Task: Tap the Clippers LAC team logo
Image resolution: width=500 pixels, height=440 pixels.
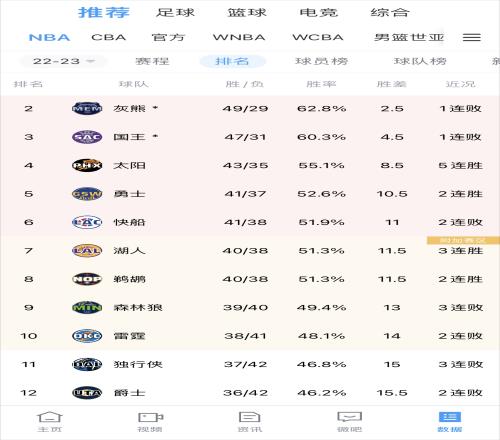Action: tap(87, 222)
